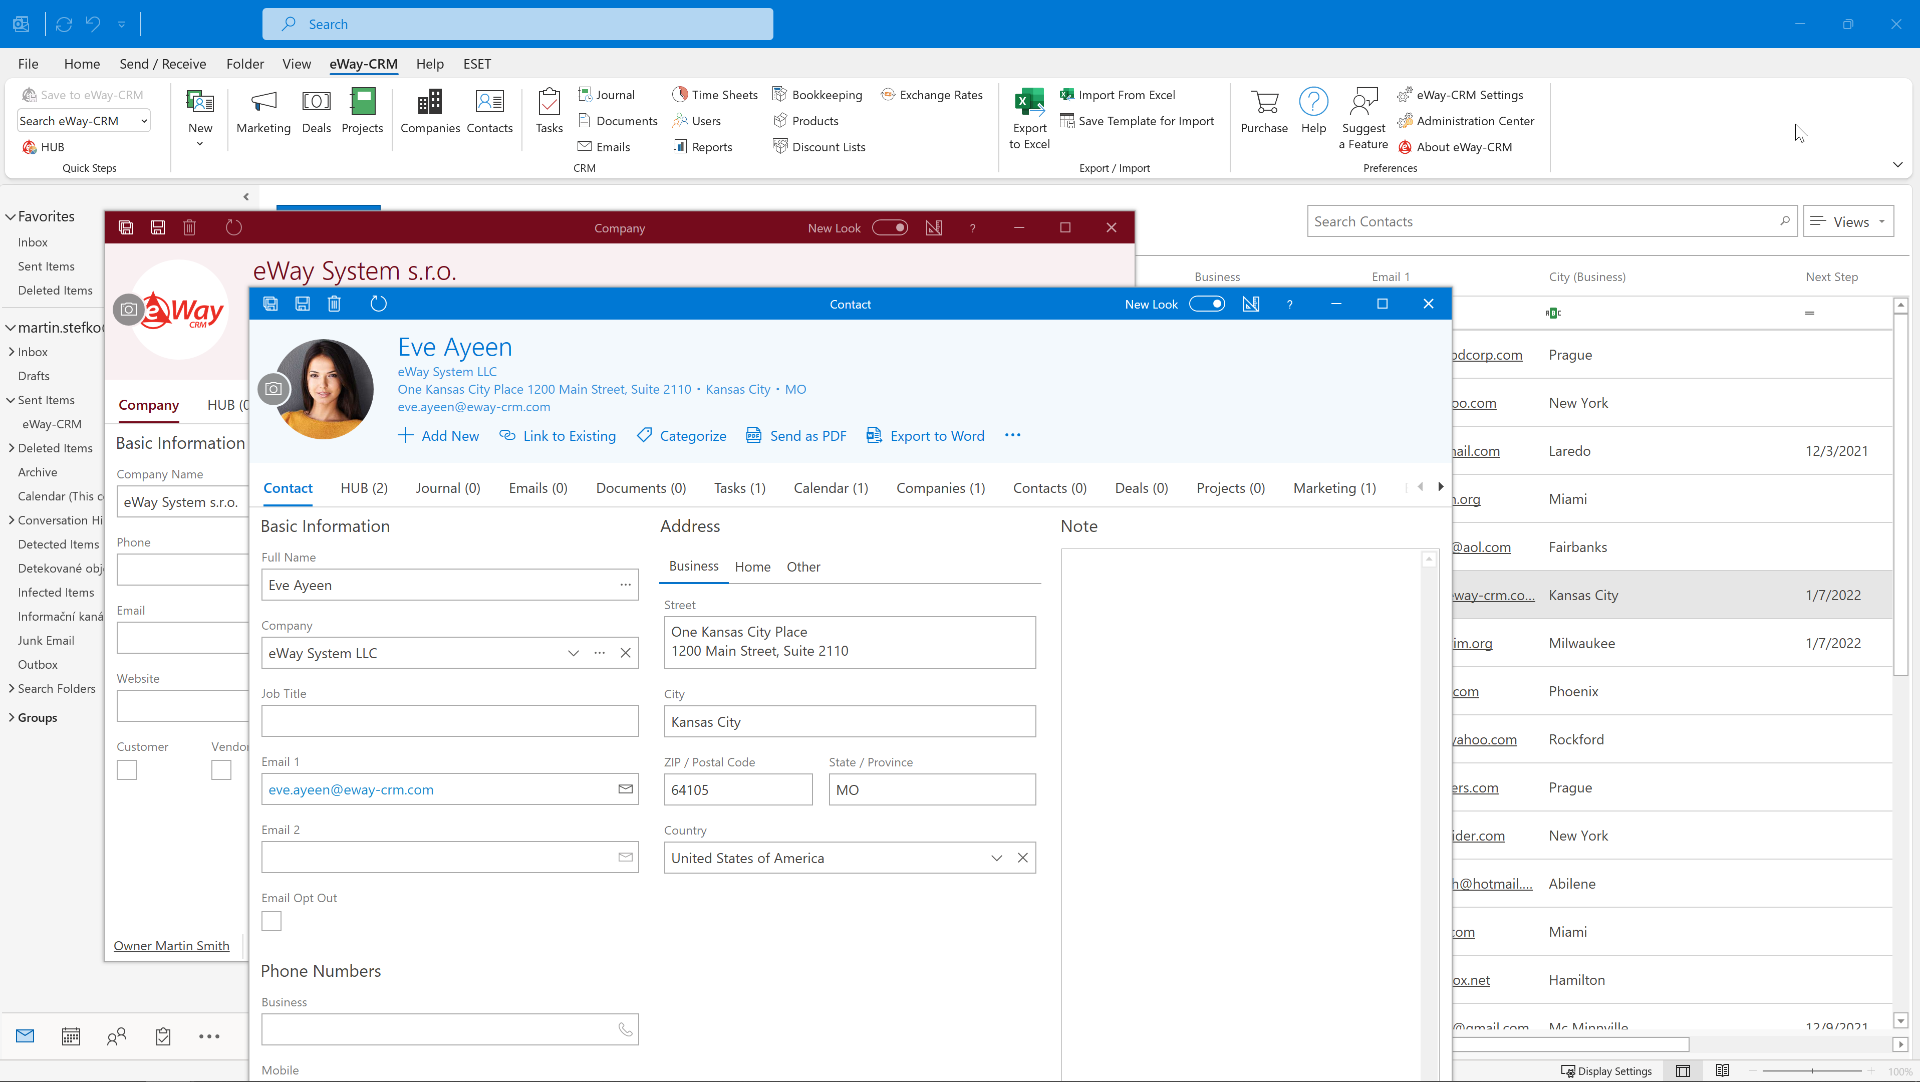This screenshot has width=1920, height=1082.
Task: Click Send as PDF button for contact
Action: tap(795, 435)
